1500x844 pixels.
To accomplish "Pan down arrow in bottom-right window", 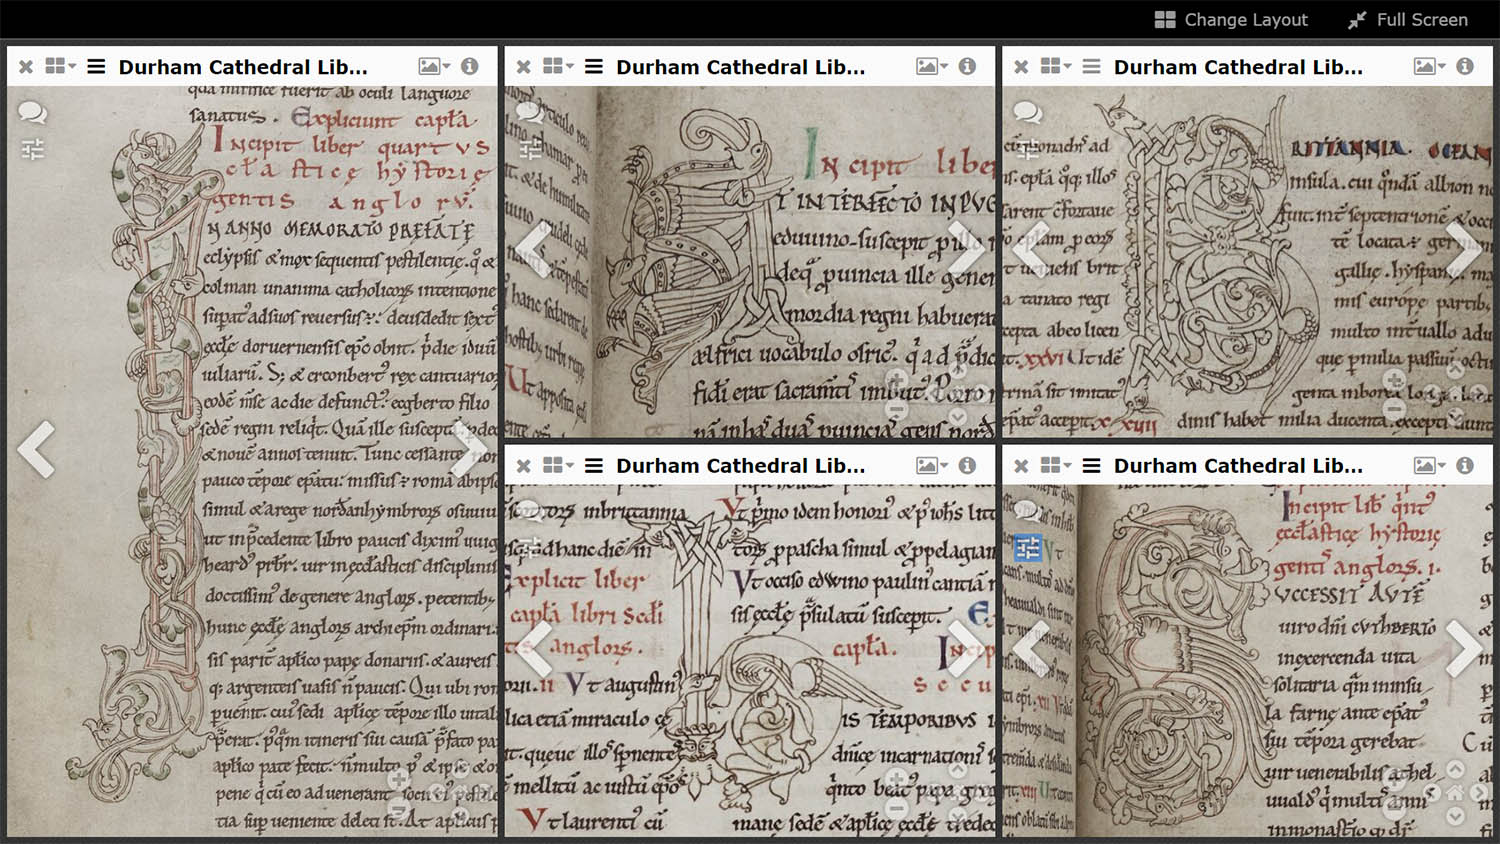I will (1455, 815).
